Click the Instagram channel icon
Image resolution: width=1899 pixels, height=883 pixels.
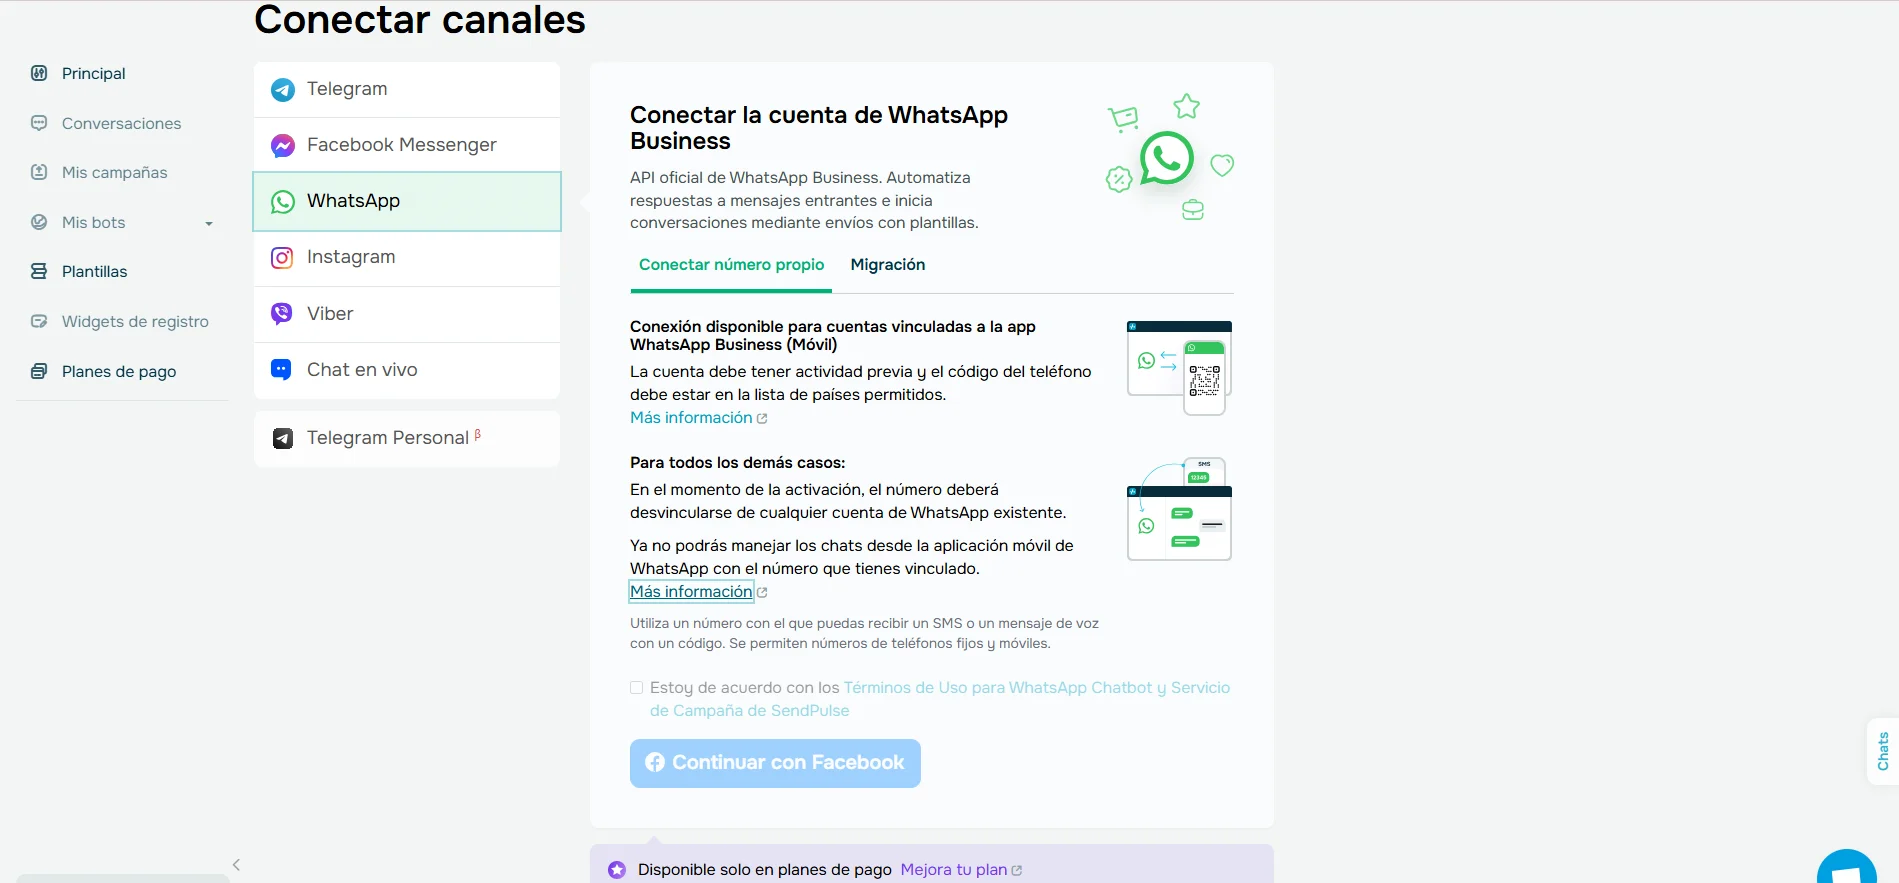[283, 257]
